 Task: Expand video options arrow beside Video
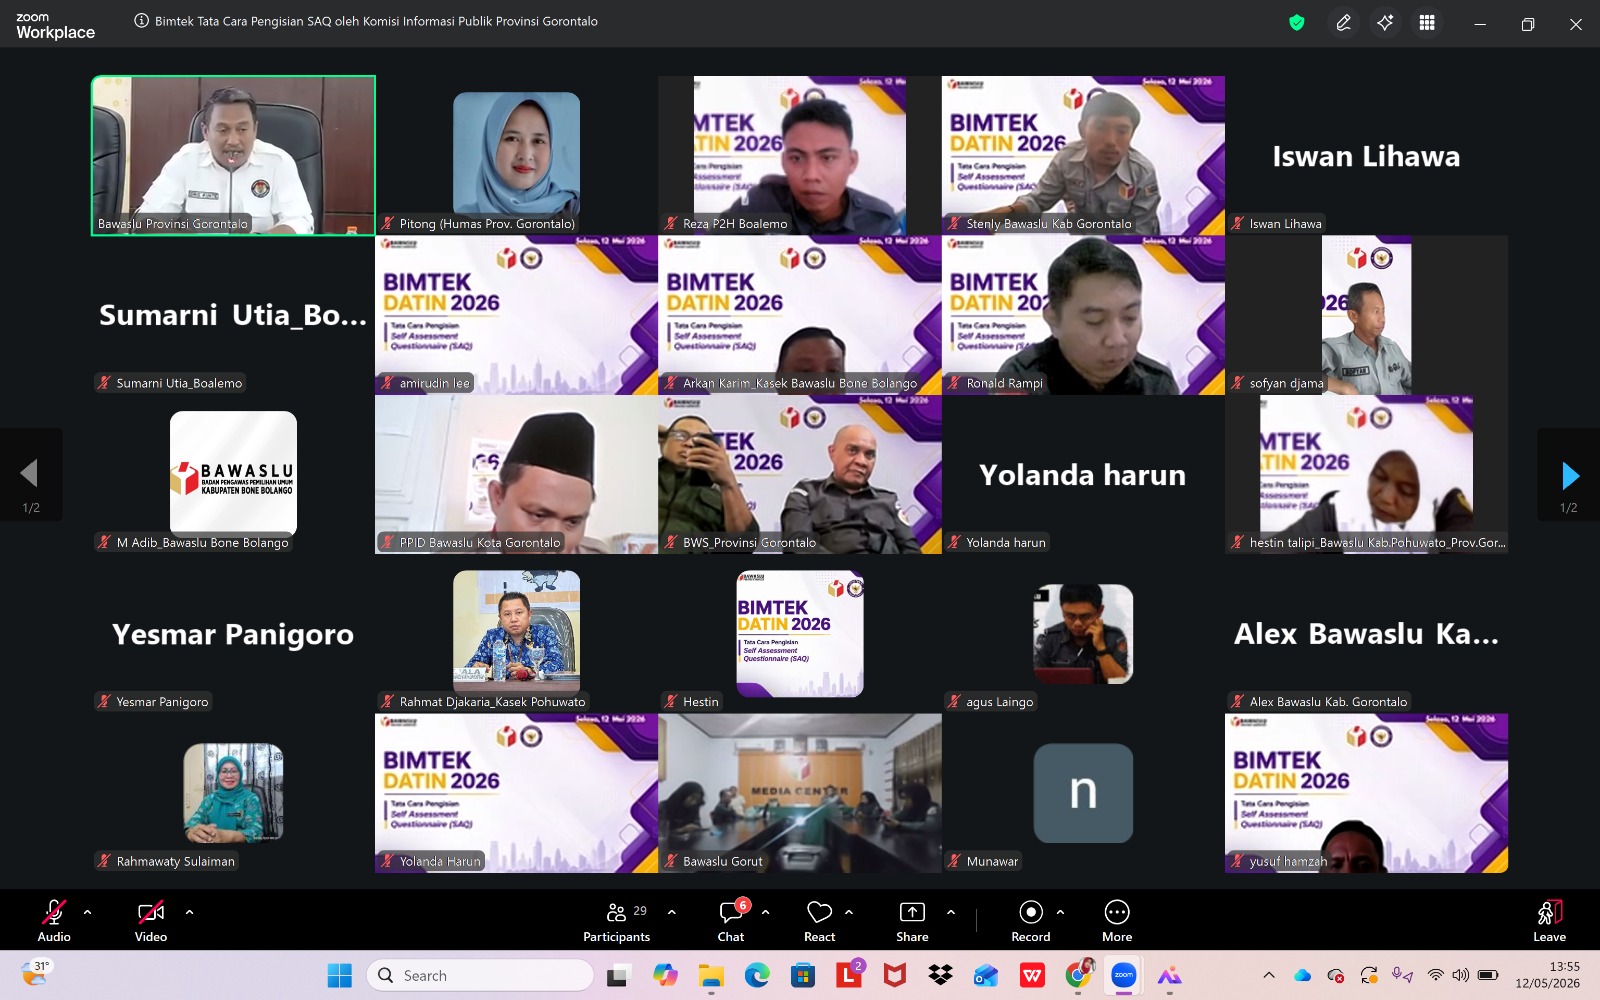[x=189, y=912]
